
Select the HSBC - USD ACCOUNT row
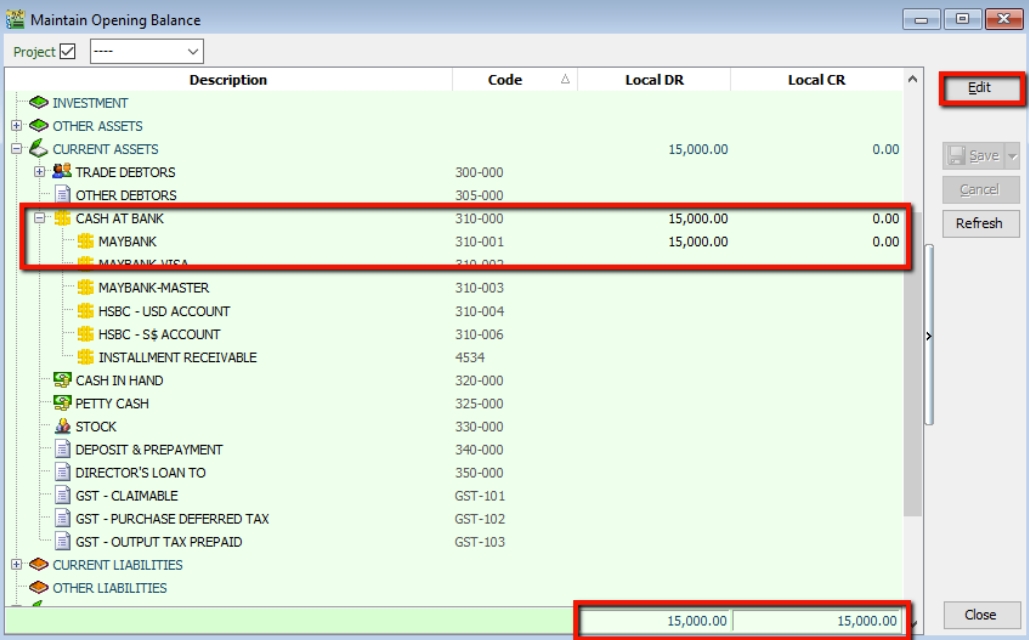pyautogui.click(x=164, y=311)
